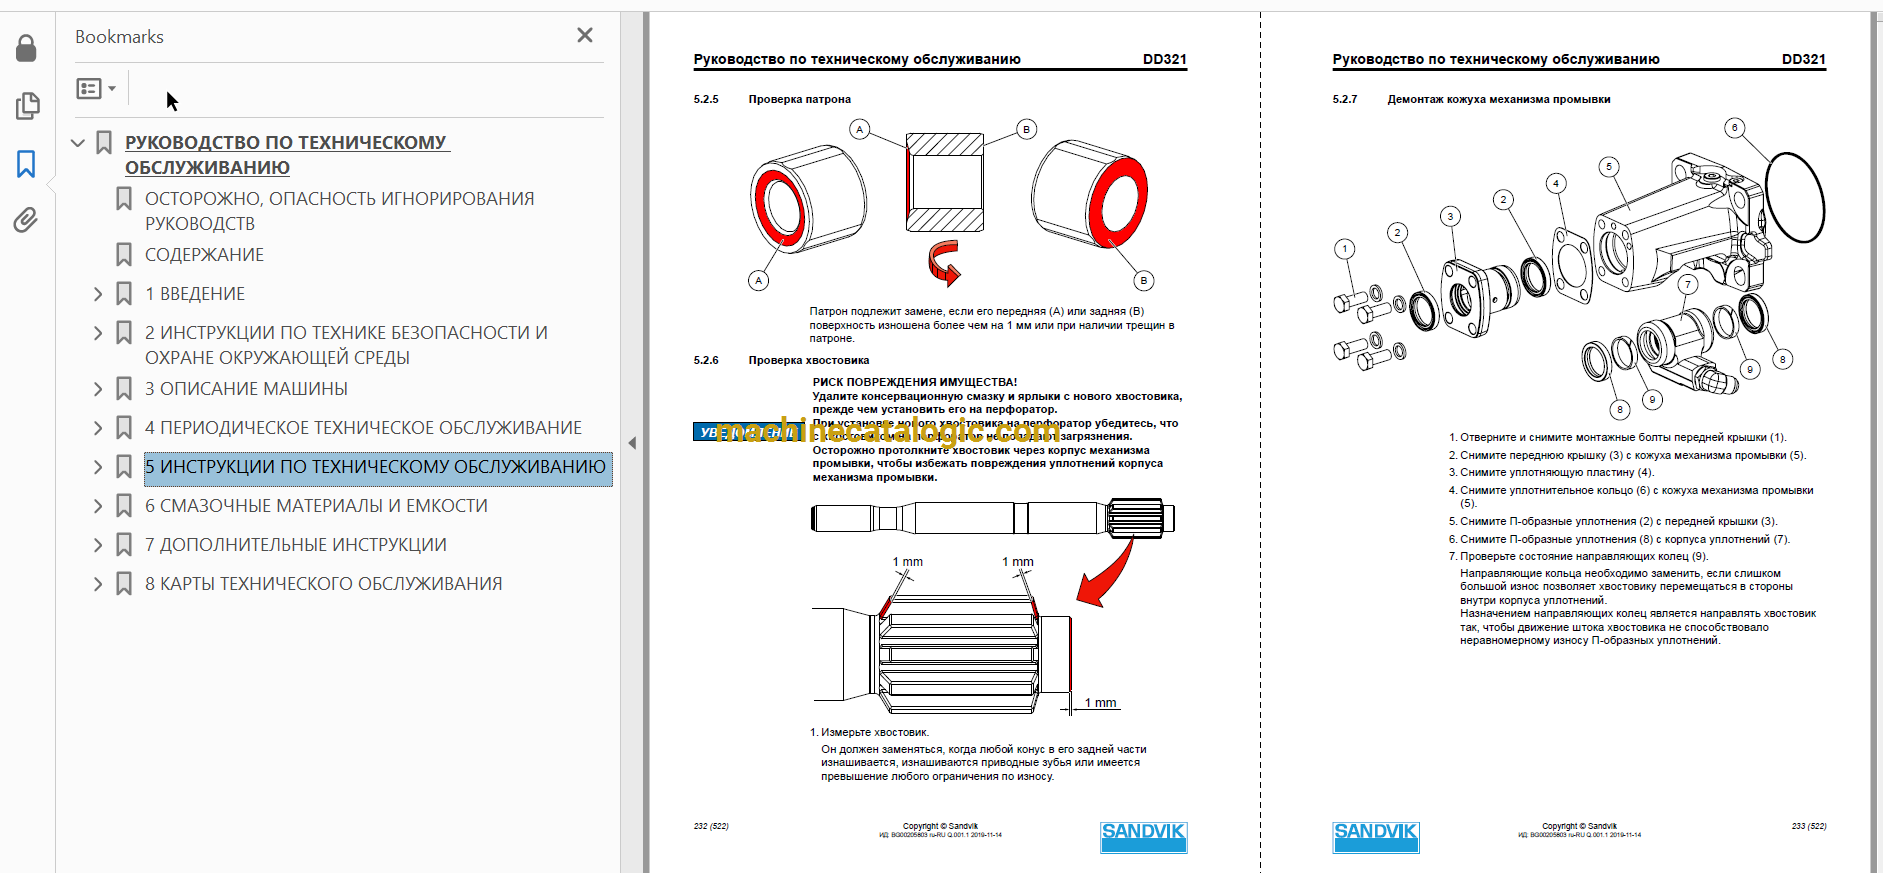Click DD321 header on right page
Screen dimensions: 1883x873
click(x=1804, y=59)
